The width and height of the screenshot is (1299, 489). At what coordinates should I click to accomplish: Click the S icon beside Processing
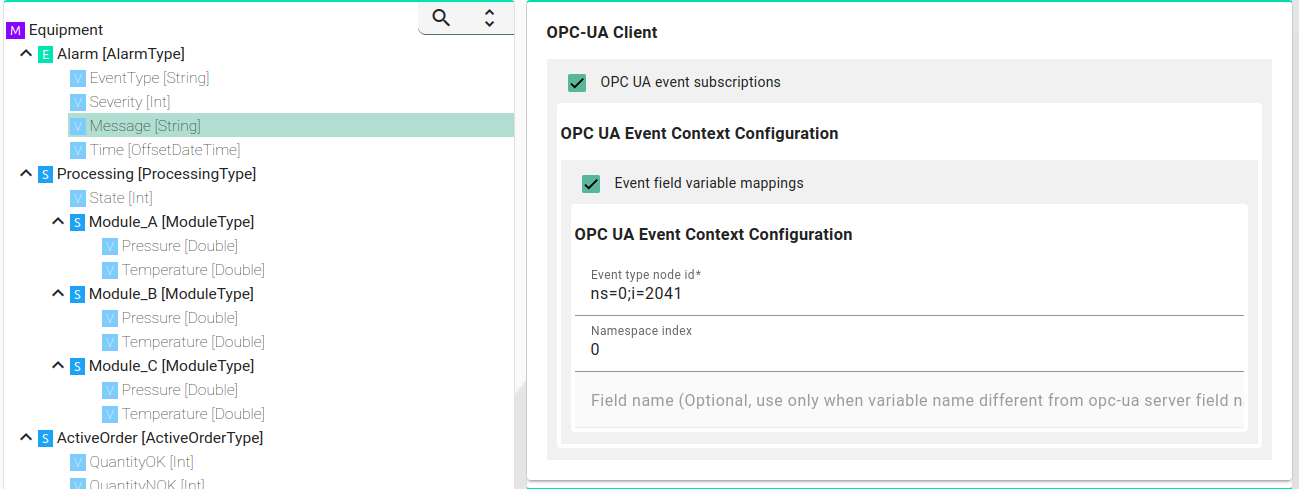[x=46, y=174]
